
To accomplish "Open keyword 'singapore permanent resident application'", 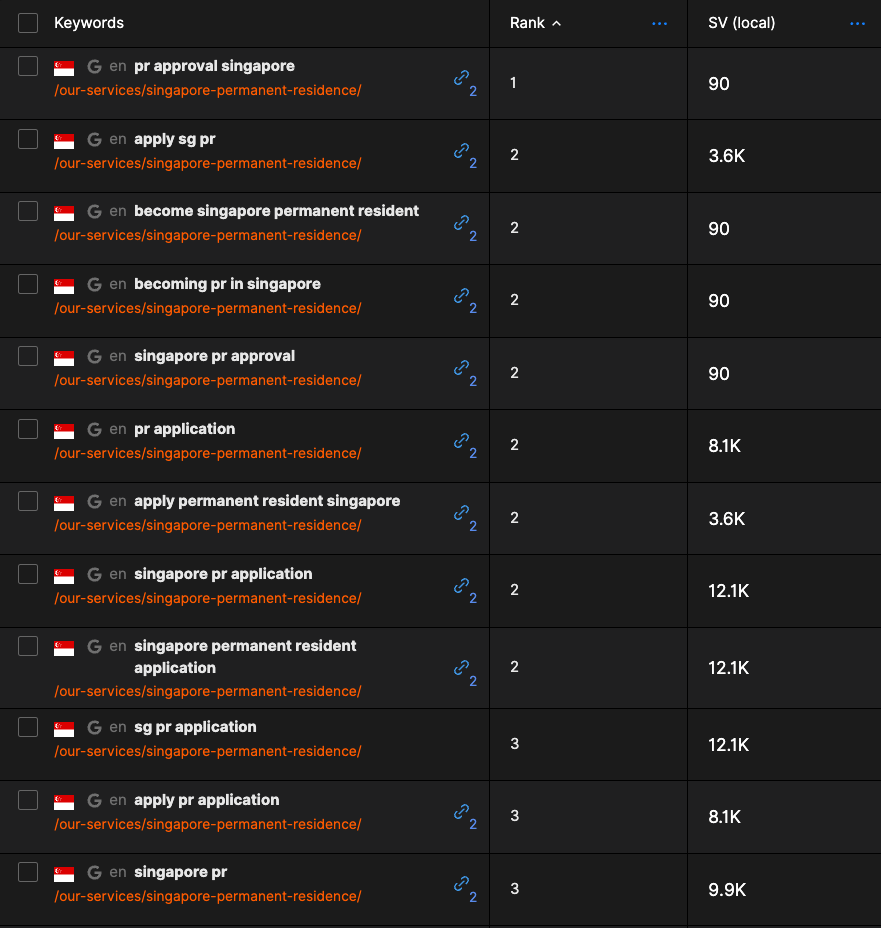I will click(245, 657).
